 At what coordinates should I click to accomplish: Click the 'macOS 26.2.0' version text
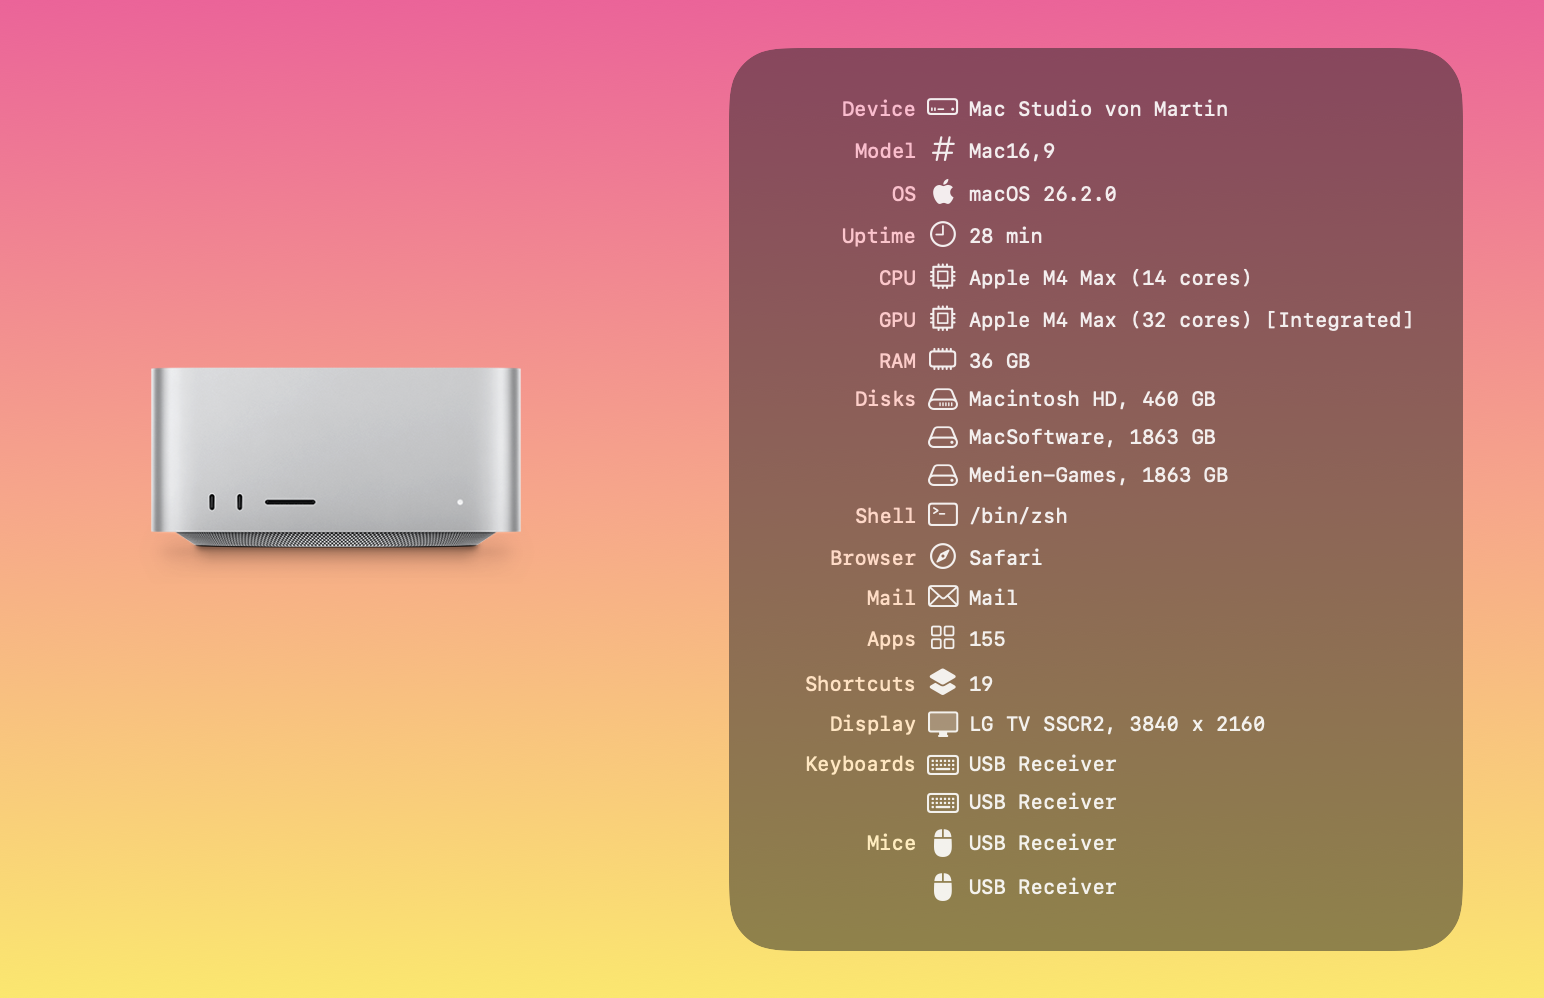[1042, 194]
